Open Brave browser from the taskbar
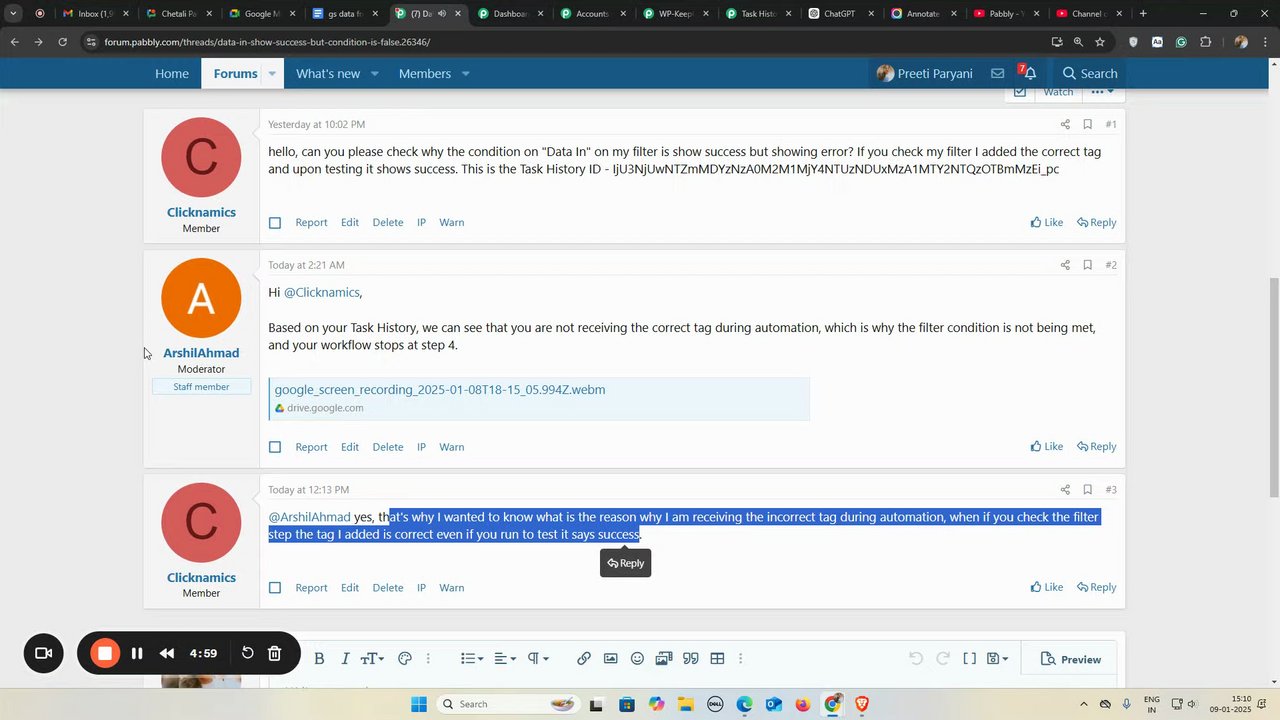The height and width of the screenshot is (720, 1280). tap(862, 704)
